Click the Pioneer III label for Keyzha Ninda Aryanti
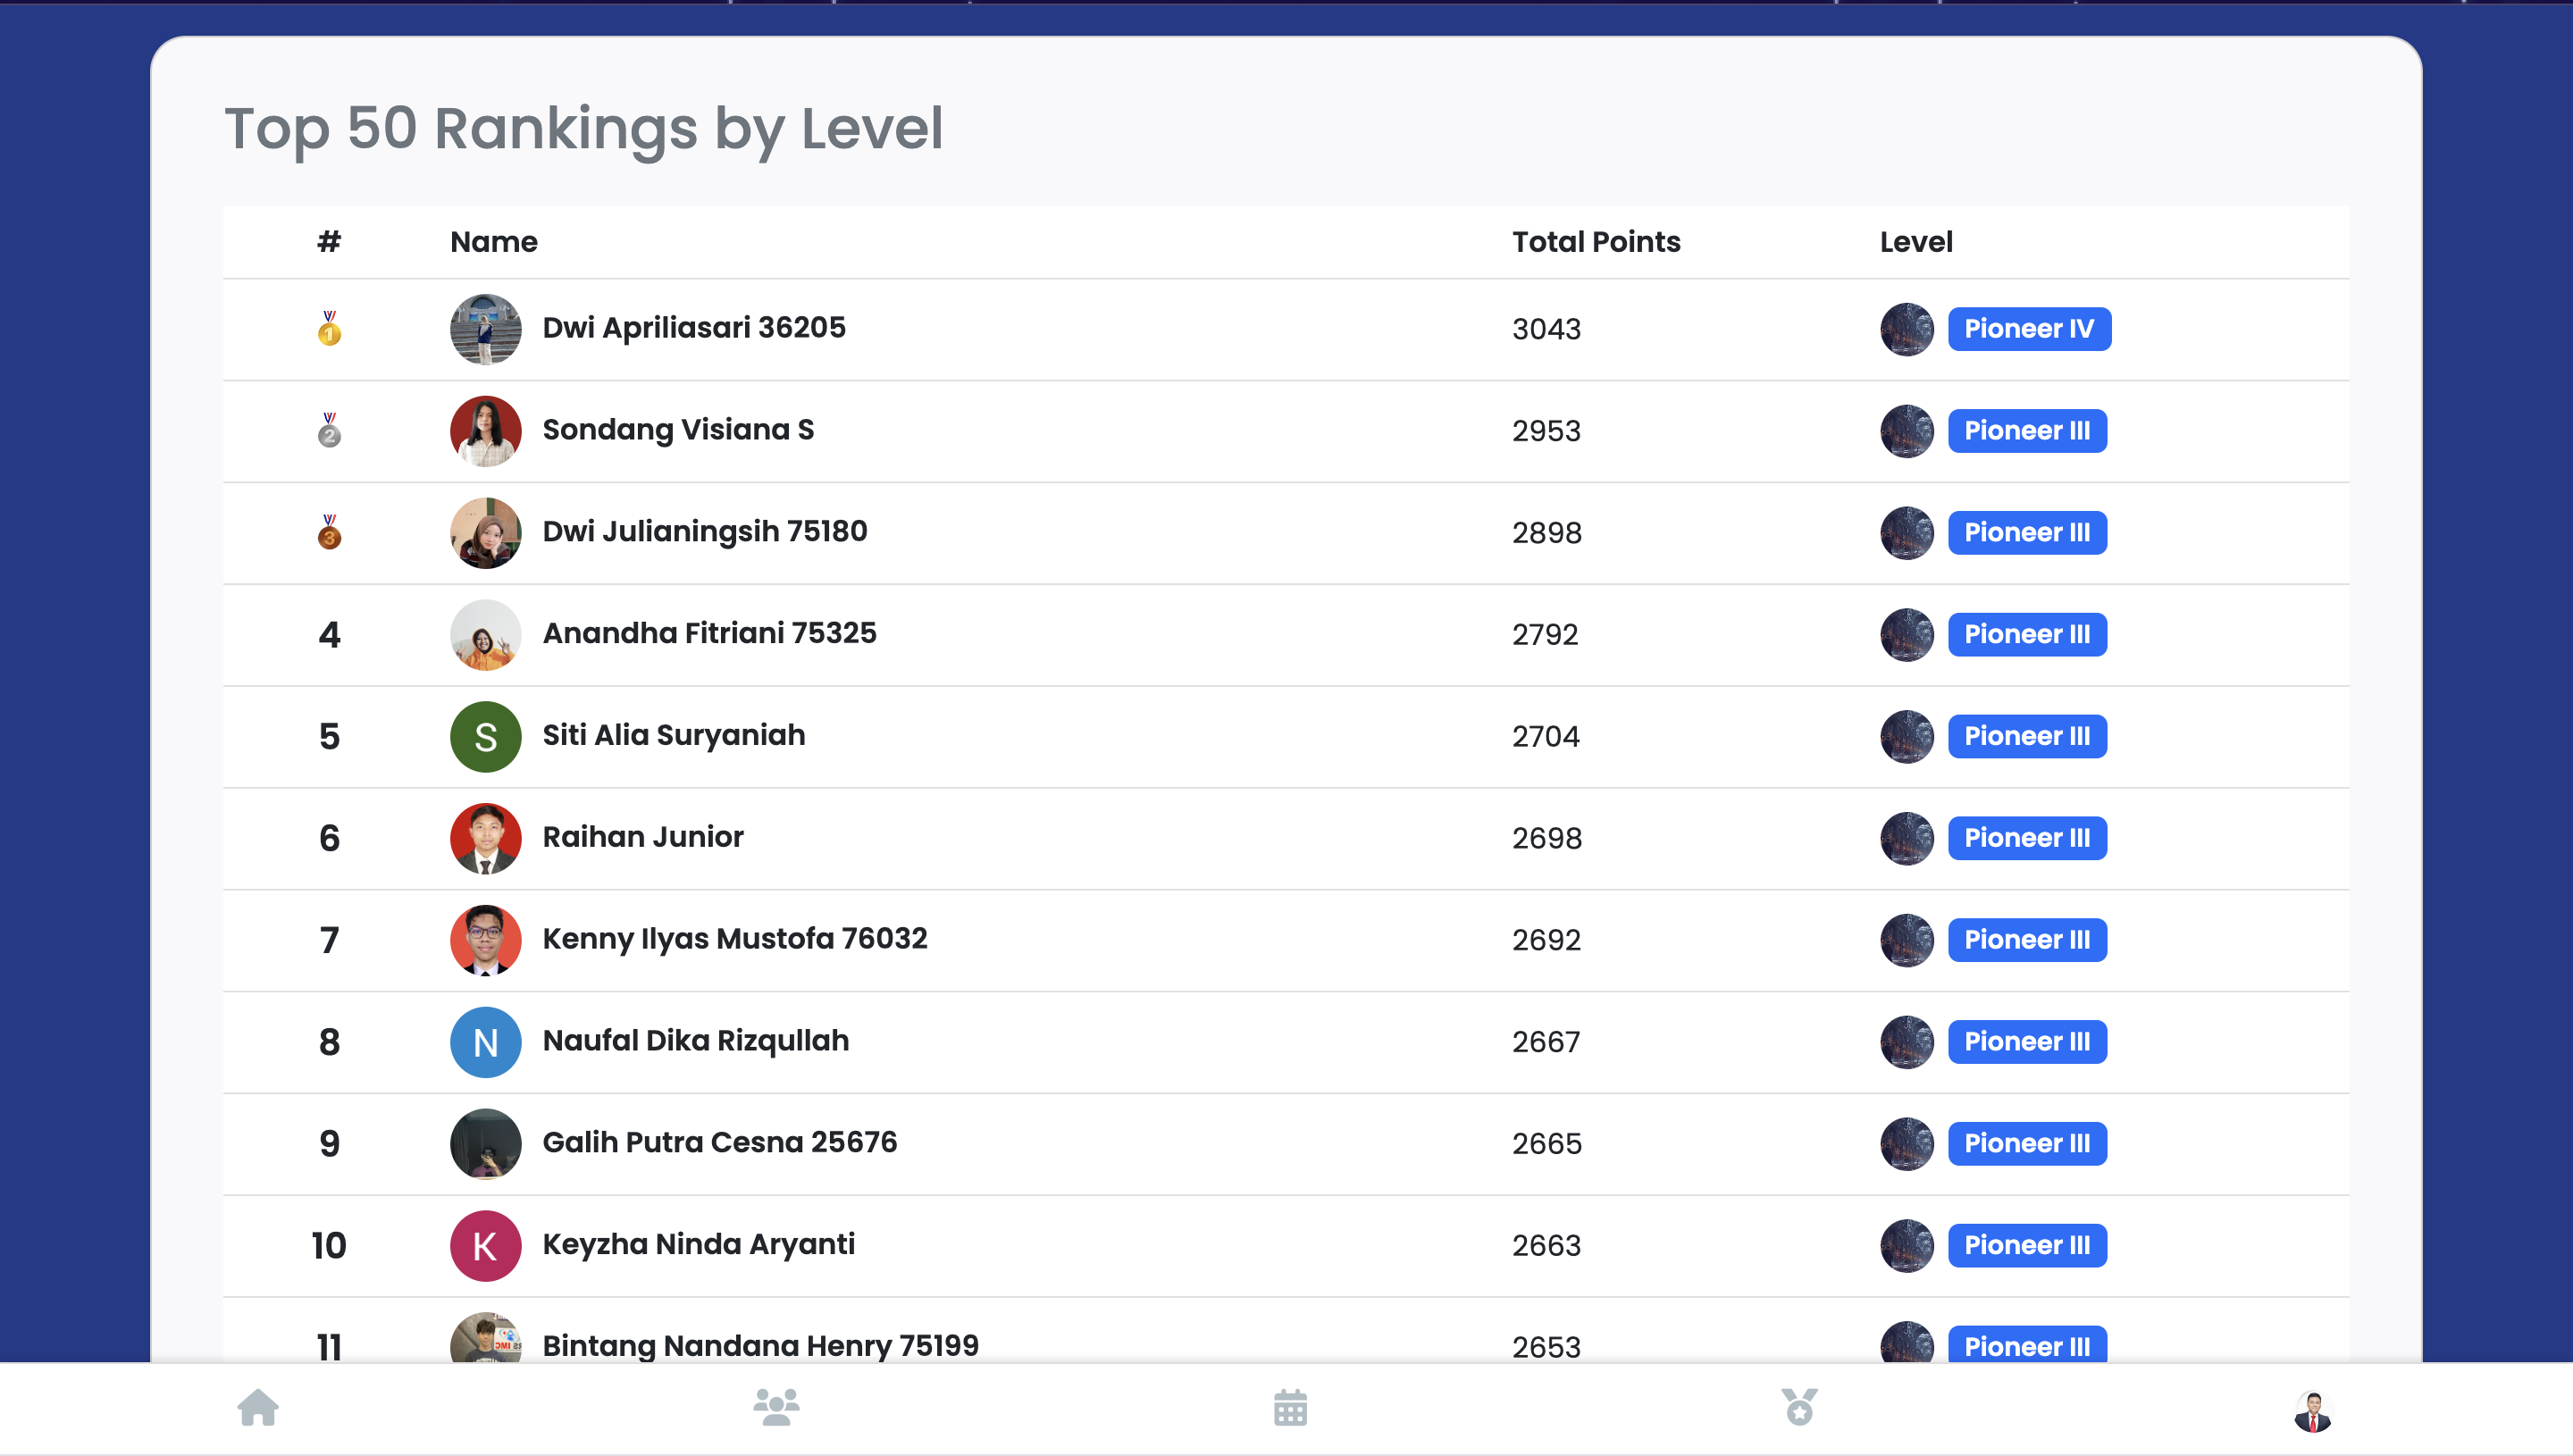 pos(2027,1246)
